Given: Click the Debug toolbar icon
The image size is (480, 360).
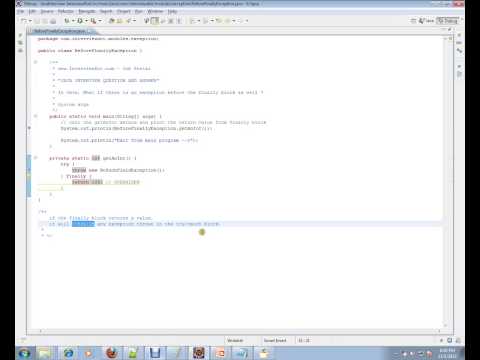Looking at the screenshot, I should click(x=67, y=21).
